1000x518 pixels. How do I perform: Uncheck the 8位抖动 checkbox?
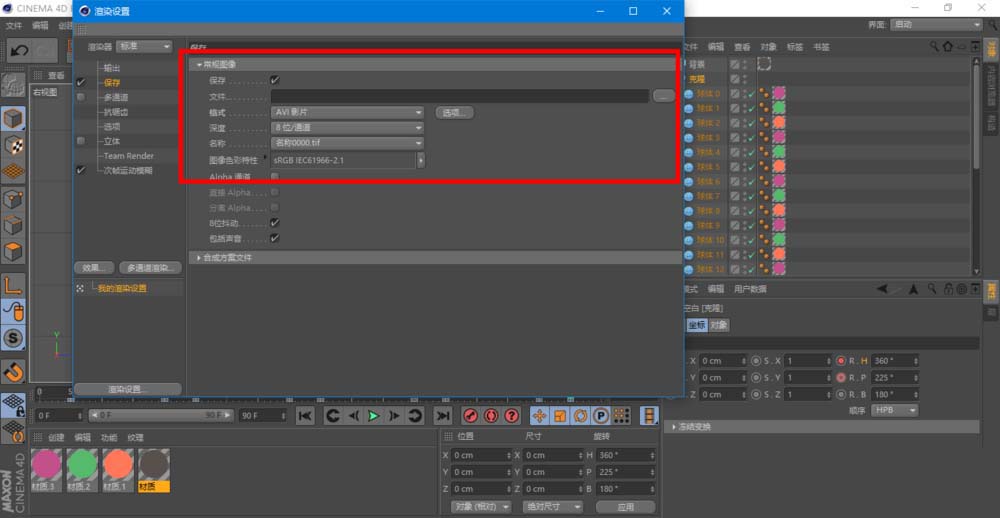[275, 223]
